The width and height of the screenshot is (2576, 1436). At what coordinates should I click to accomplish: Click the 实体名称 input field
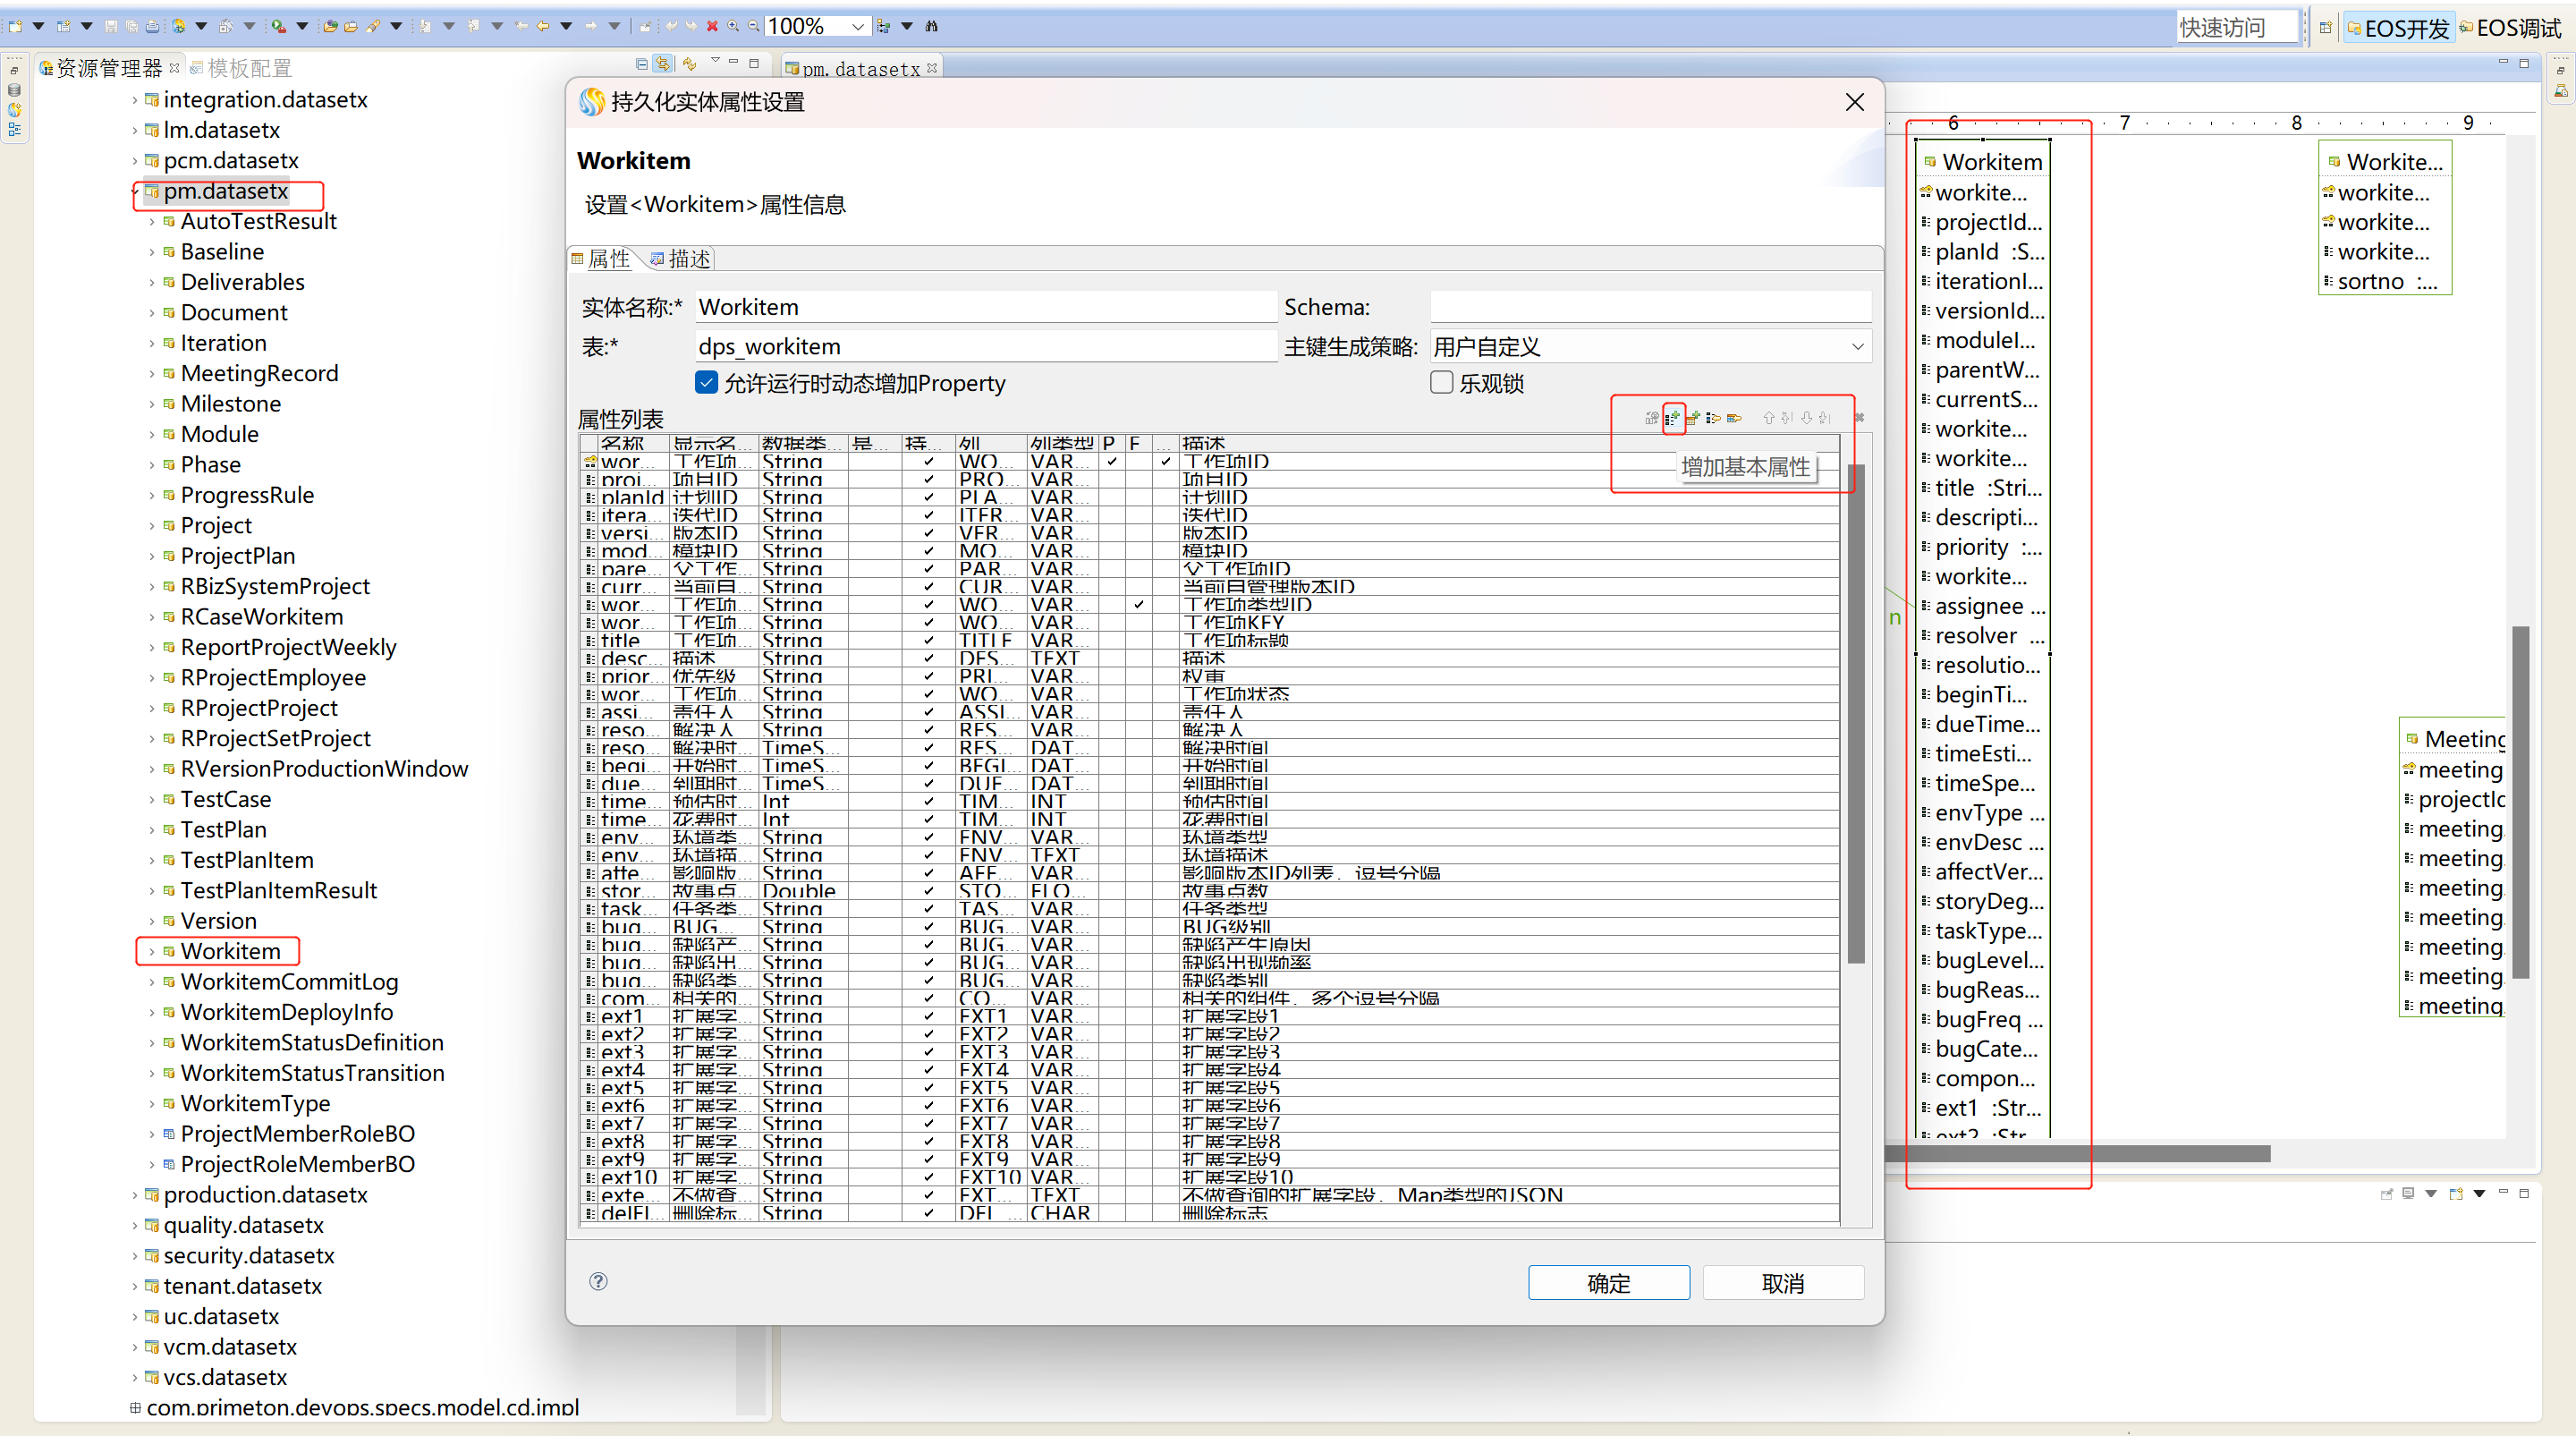[x=985, y=307]
